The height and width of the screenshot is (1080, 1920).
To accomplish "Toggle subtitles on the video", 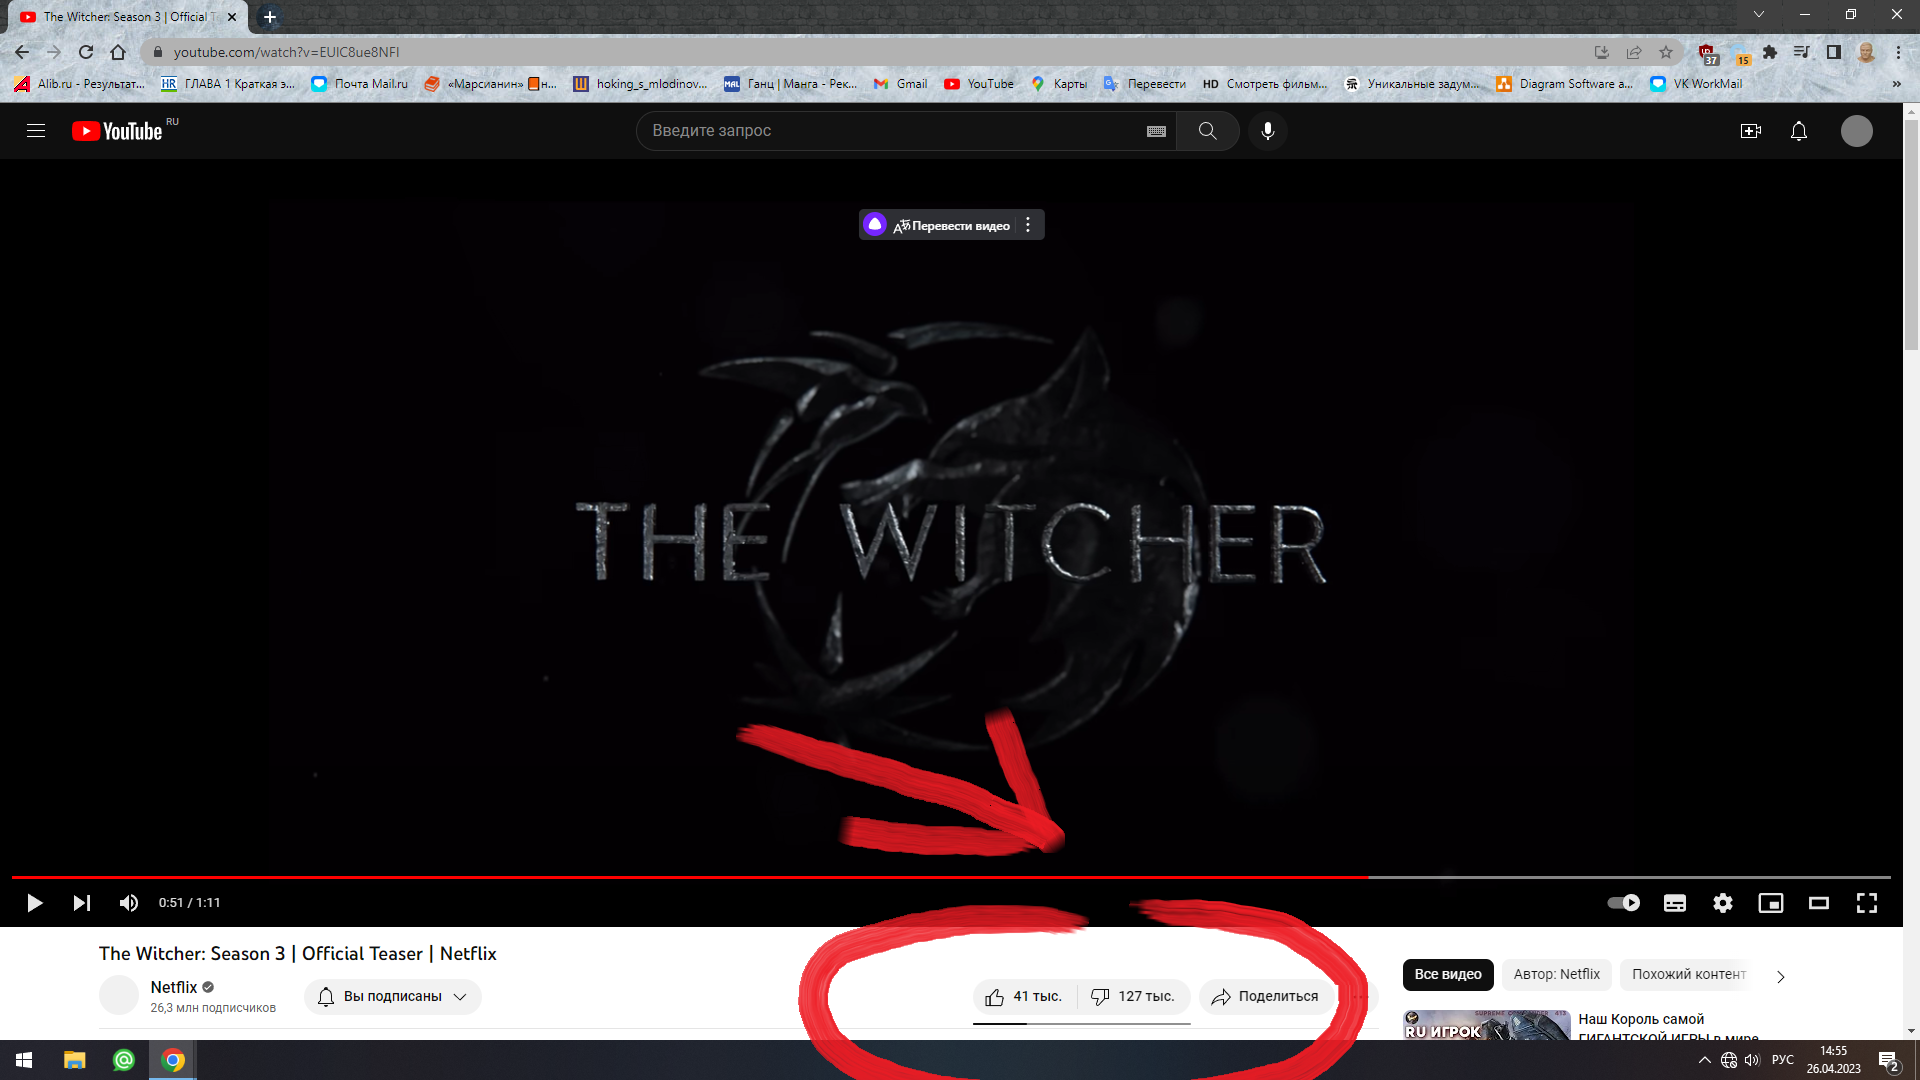I will click(x=1675, y=903).
